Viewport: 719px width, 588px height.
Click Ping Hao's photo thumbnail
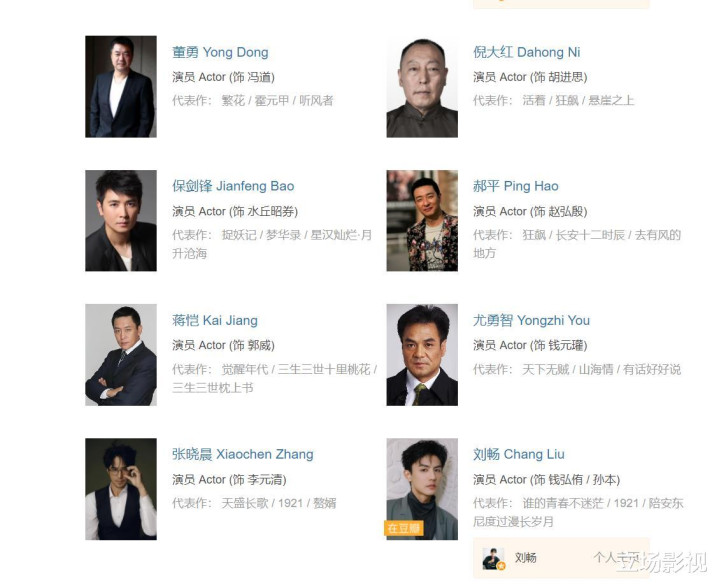422,221
